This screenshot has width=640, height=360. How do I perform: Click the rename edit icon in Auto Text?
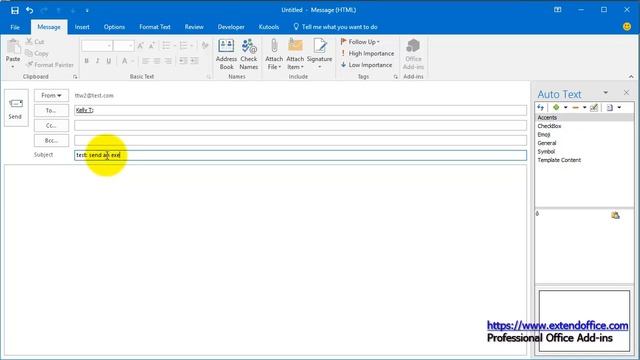point(594,107)
